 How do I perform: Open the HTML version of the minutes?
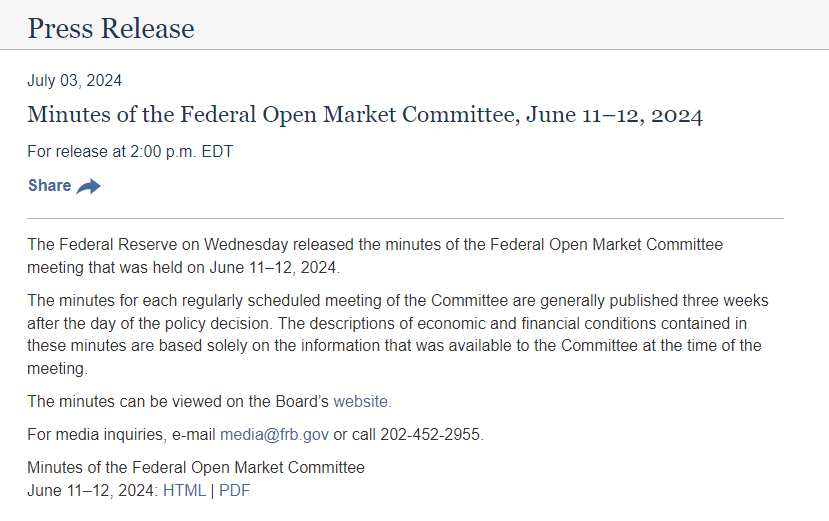[184, 490]
